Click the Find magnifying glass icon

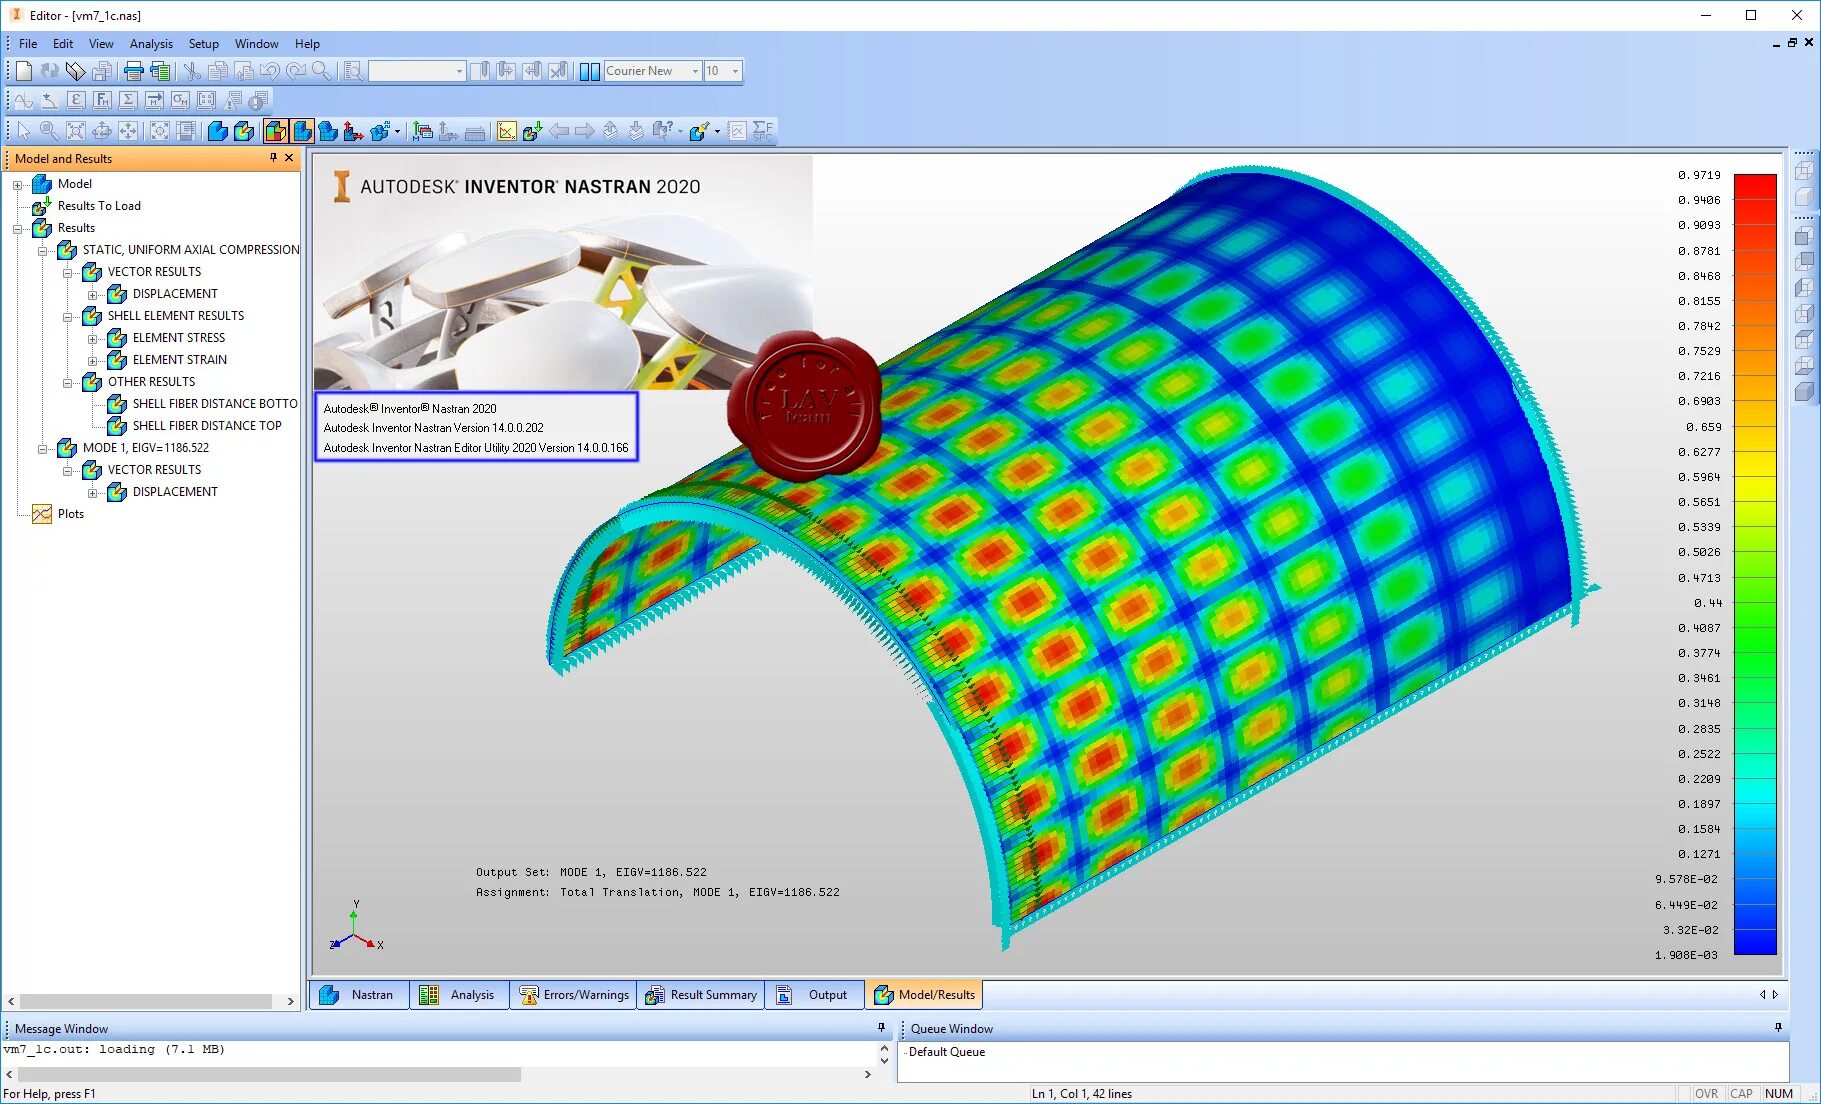(321, 71)
